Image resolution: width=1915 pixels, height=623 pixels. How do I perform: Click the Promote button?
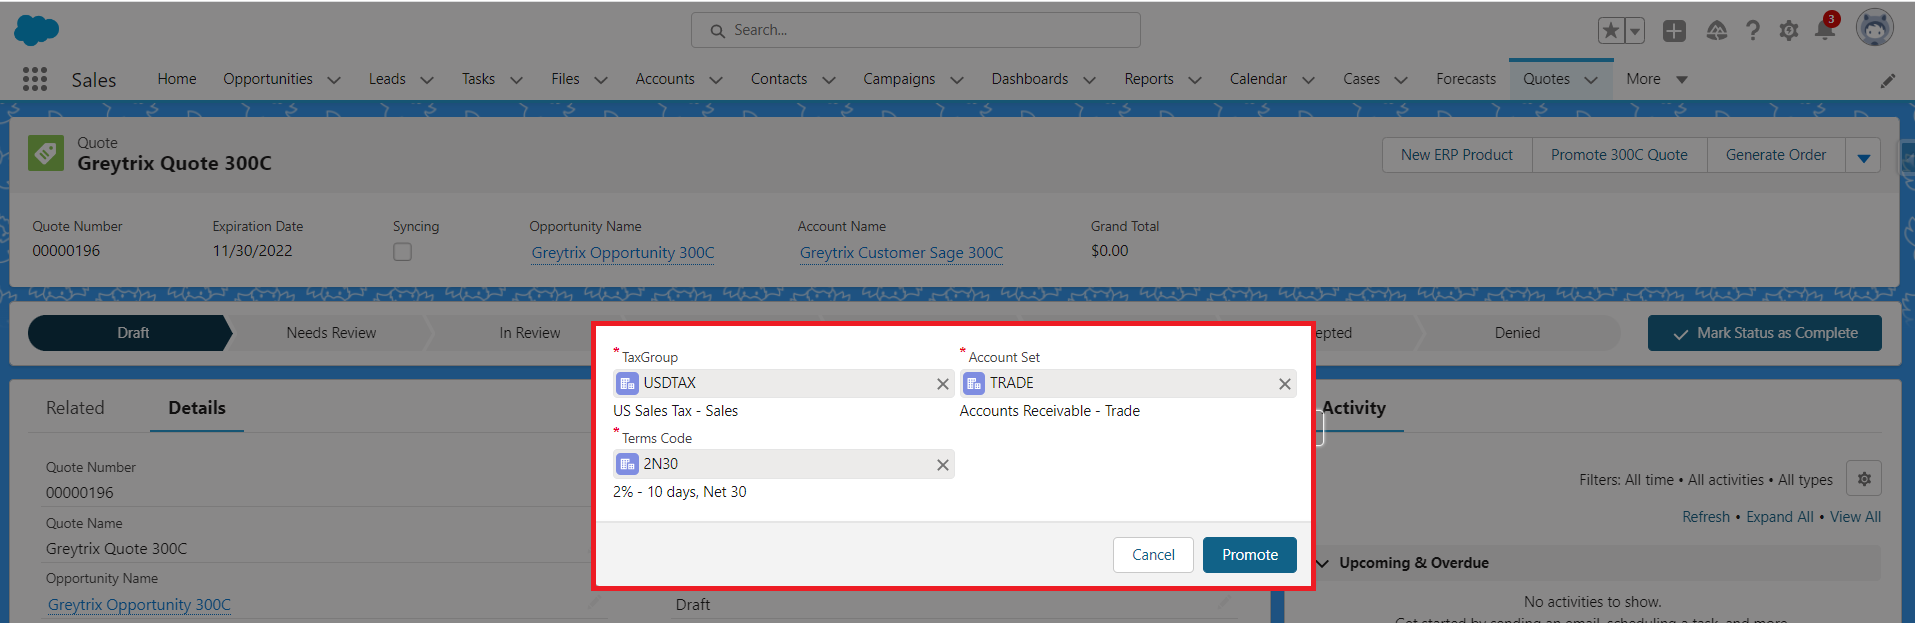[x=1250, y=555]
